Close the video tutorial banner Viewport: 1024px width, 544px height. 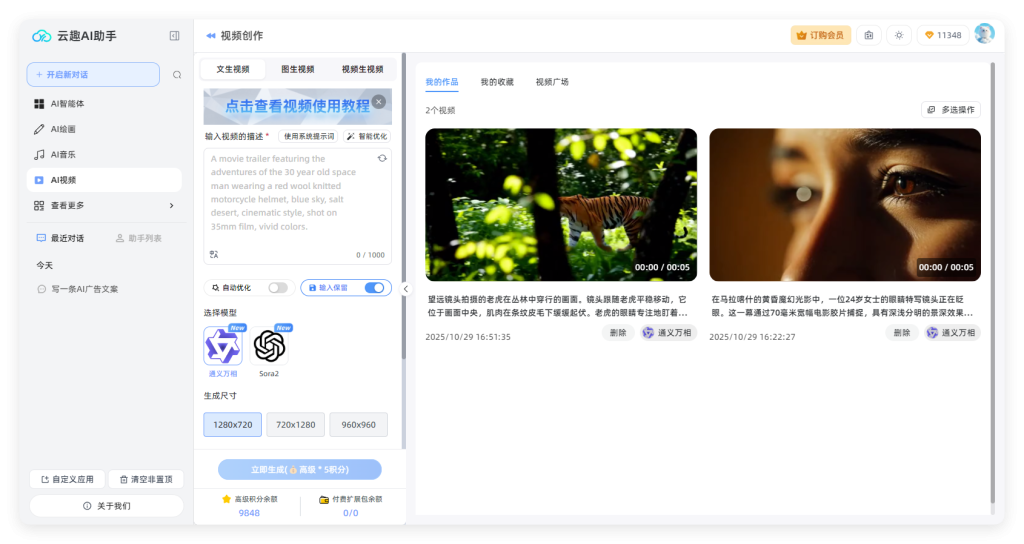click(378, 102)
